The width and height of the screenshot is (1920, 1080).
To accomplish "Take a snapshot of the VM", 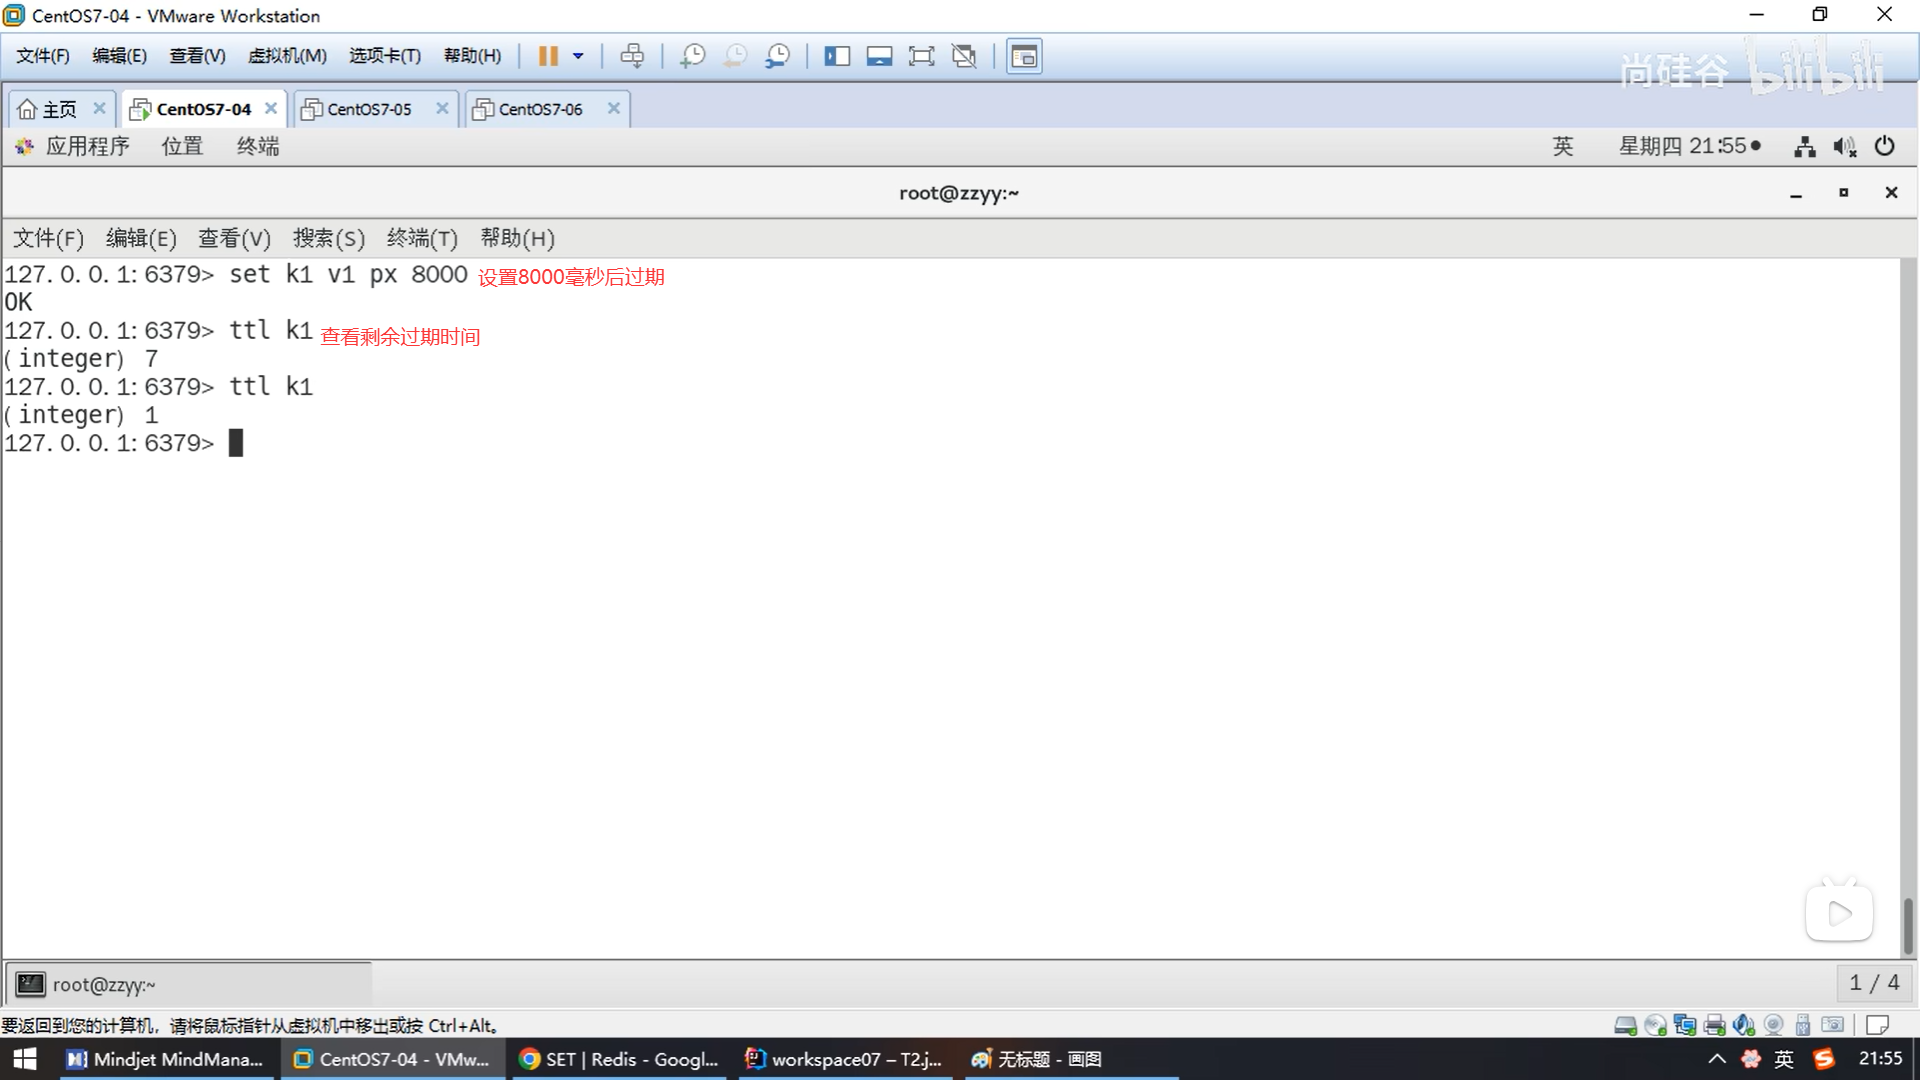I will 692,56.
